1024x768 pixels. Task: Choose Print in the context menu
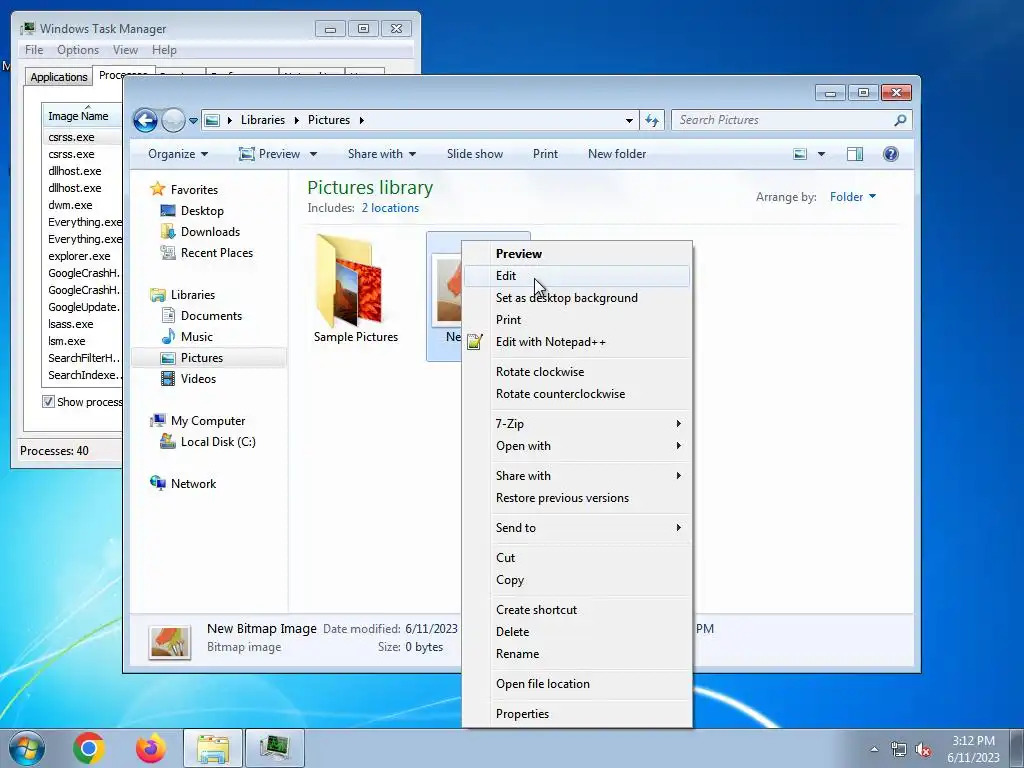pyautogui.click(x=577, y=320)
